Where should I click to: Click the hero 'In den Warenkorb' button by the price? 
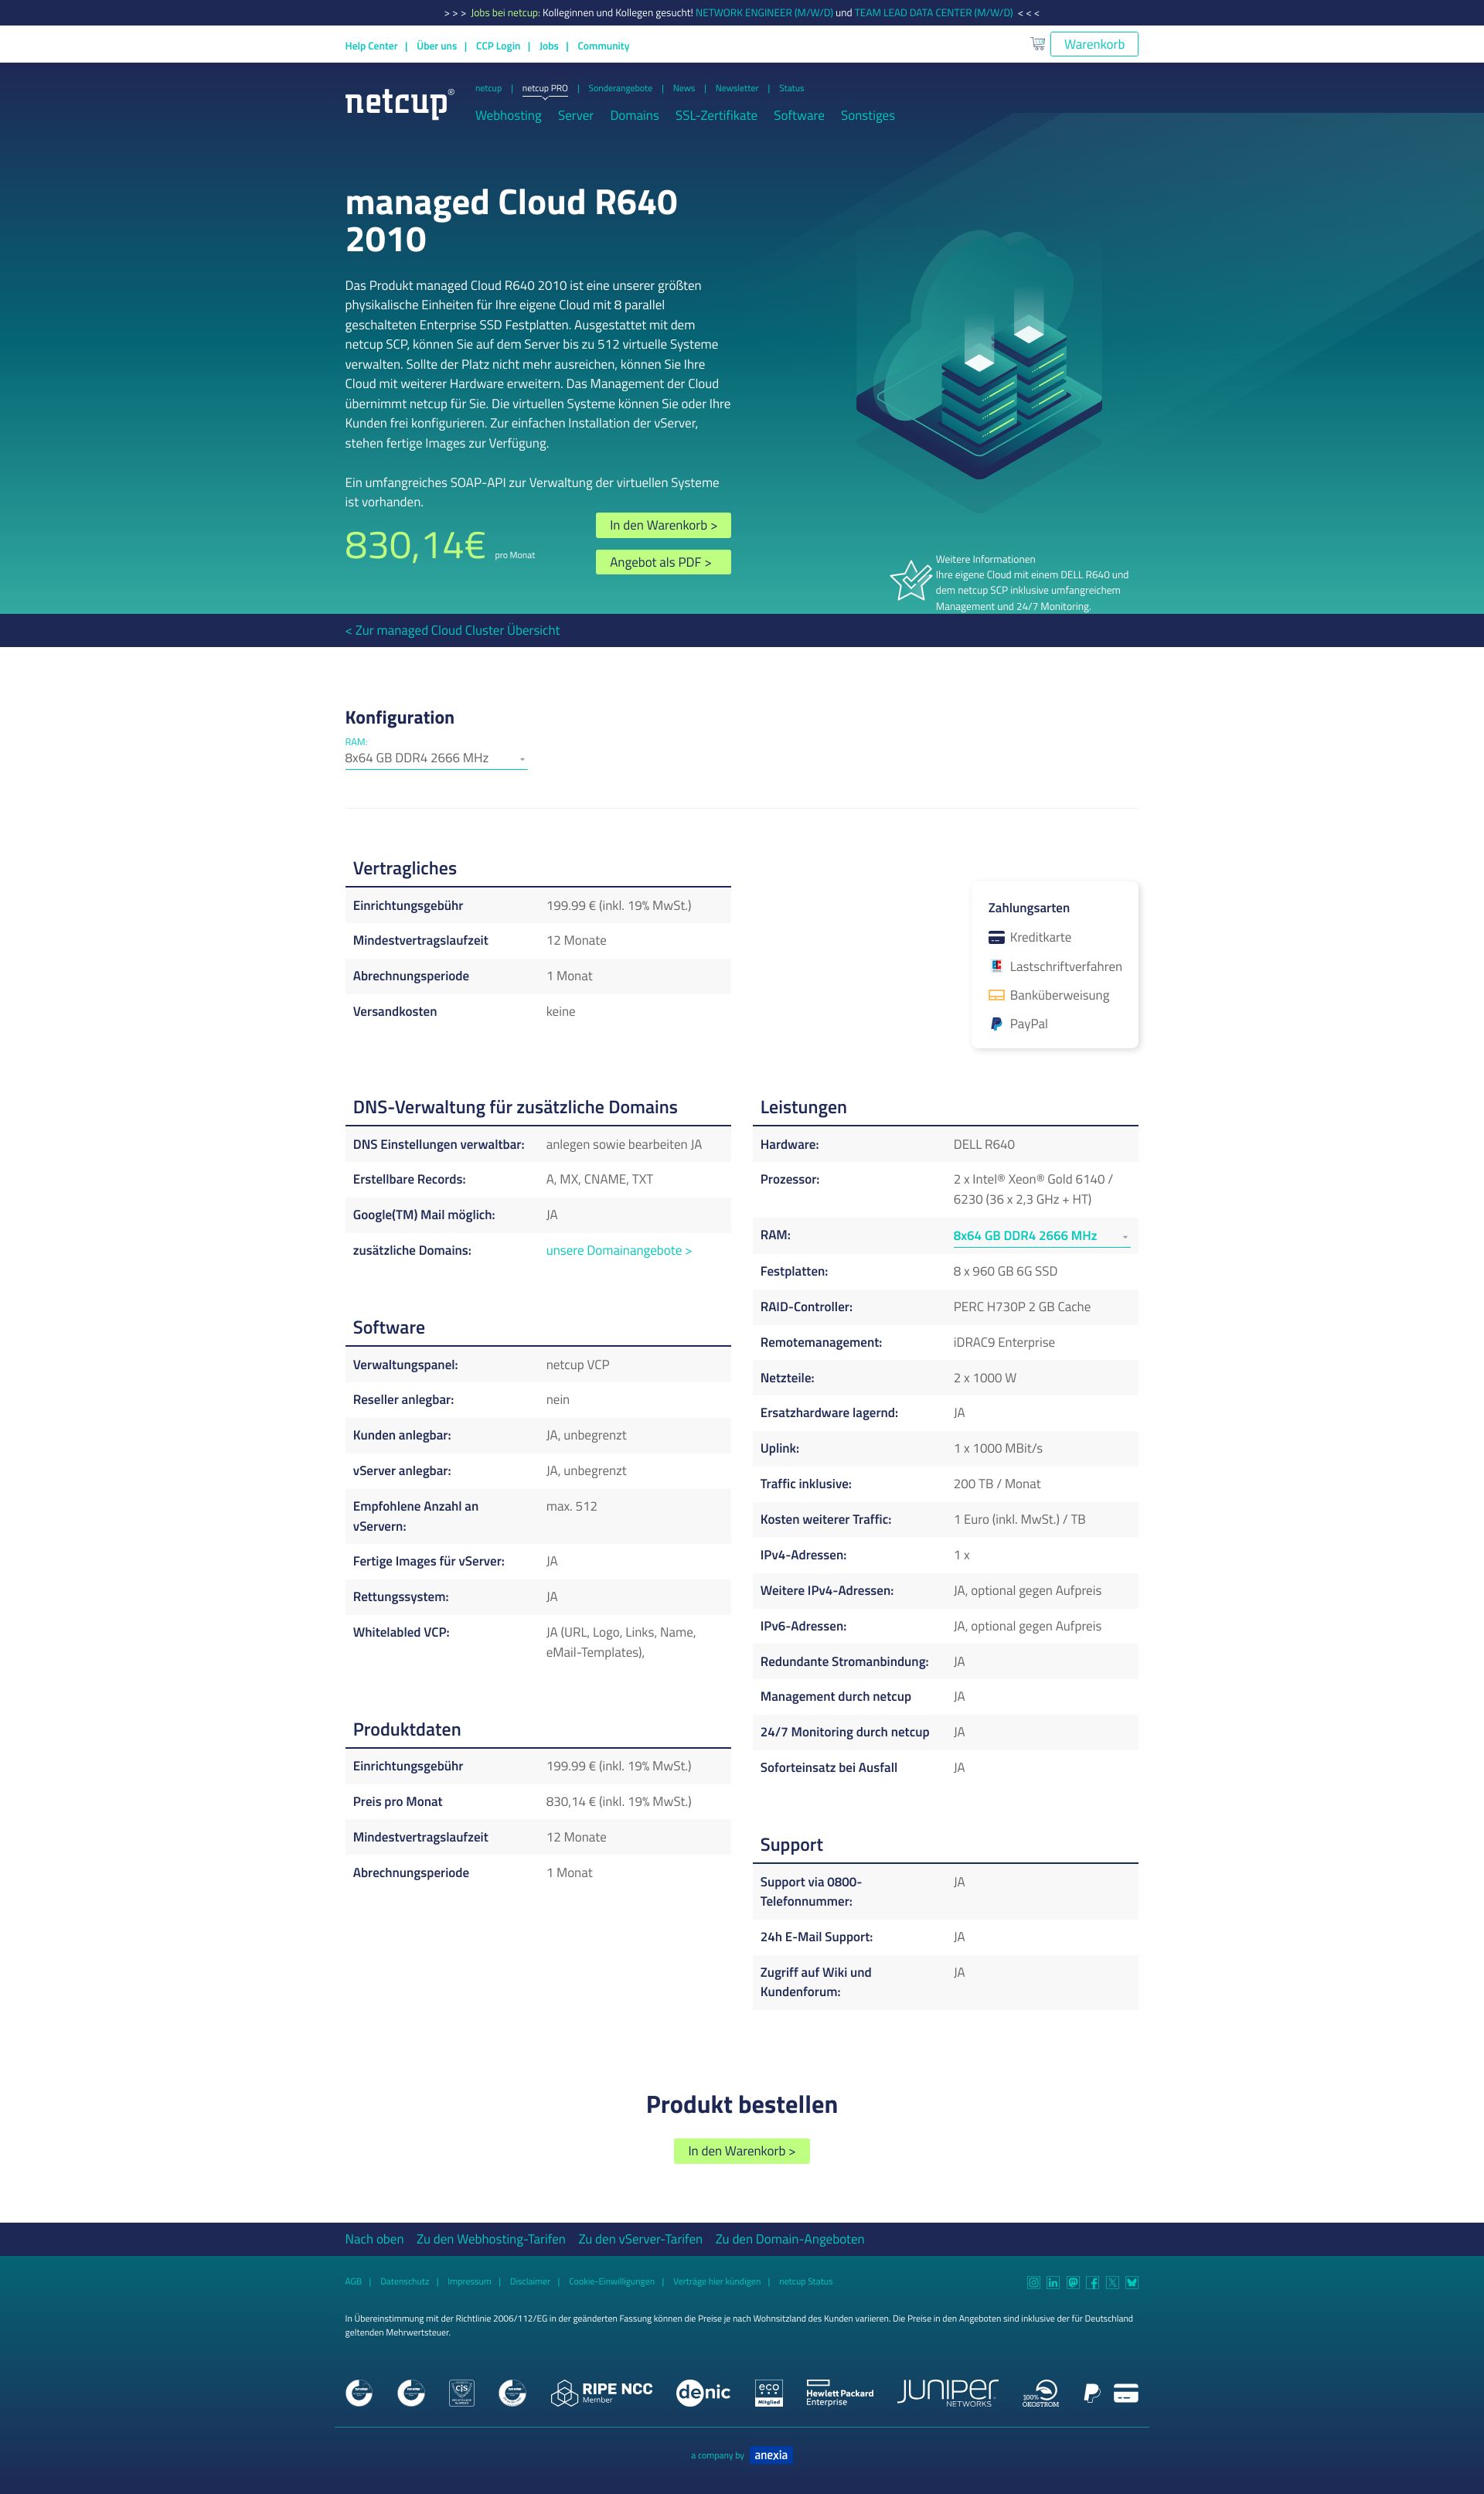[x=663, y=526]
